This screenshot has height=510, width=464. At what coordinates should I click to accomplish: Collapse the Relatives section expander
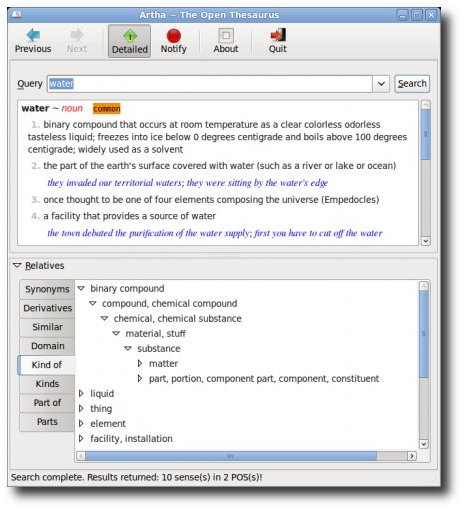tap(17, 265)
